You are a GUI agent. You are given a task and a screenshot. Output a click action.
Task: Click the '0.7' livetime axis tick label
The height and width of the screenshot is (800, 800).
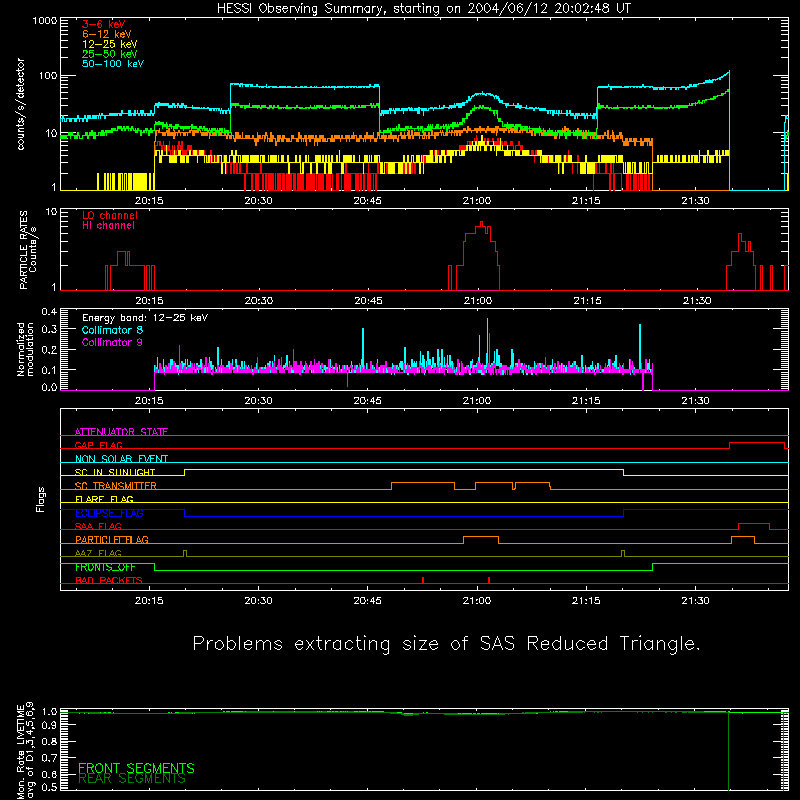click(x=49, y=758)
